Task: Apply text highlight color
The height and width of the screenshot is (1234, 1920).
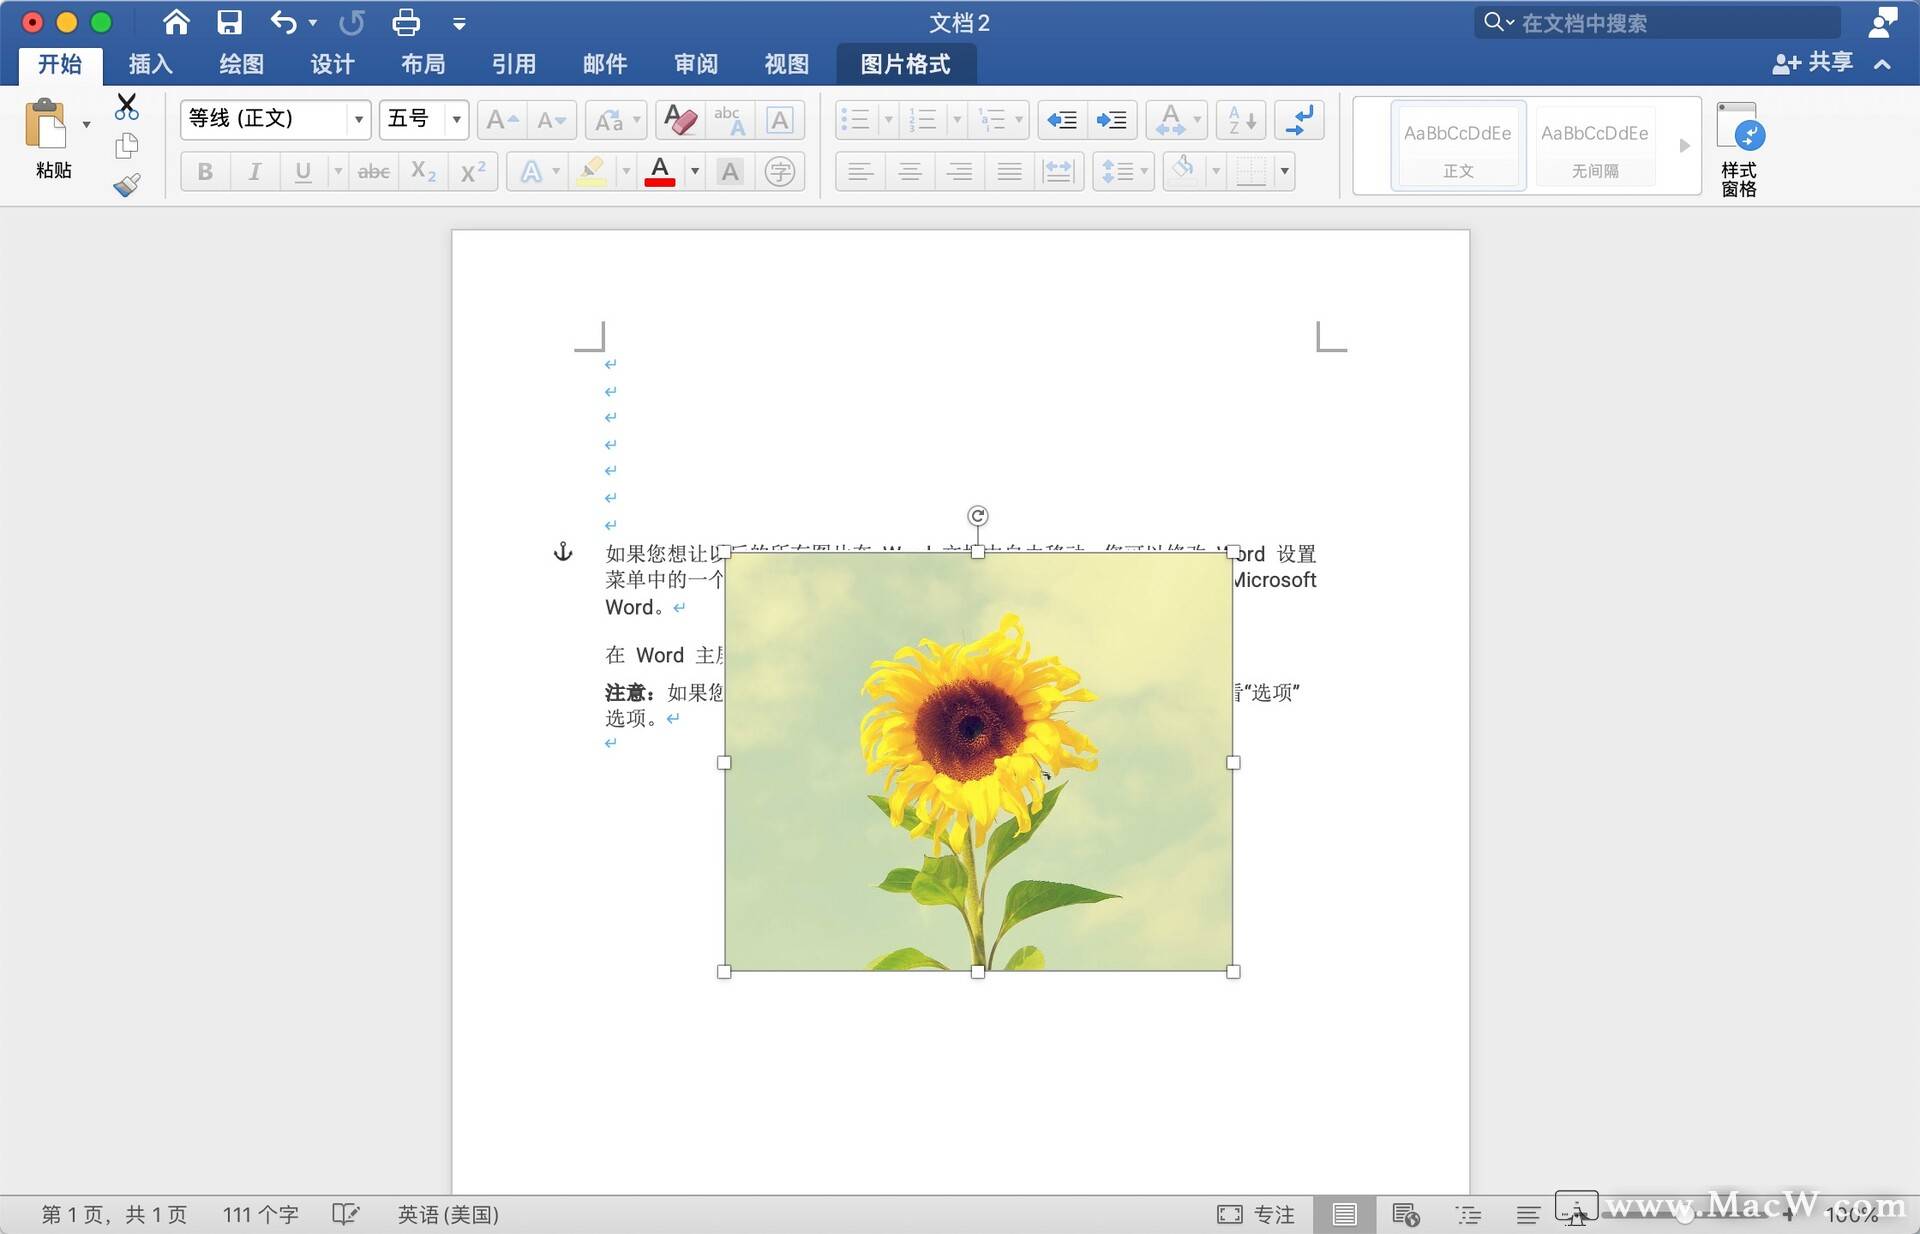Action: [592, 171]
